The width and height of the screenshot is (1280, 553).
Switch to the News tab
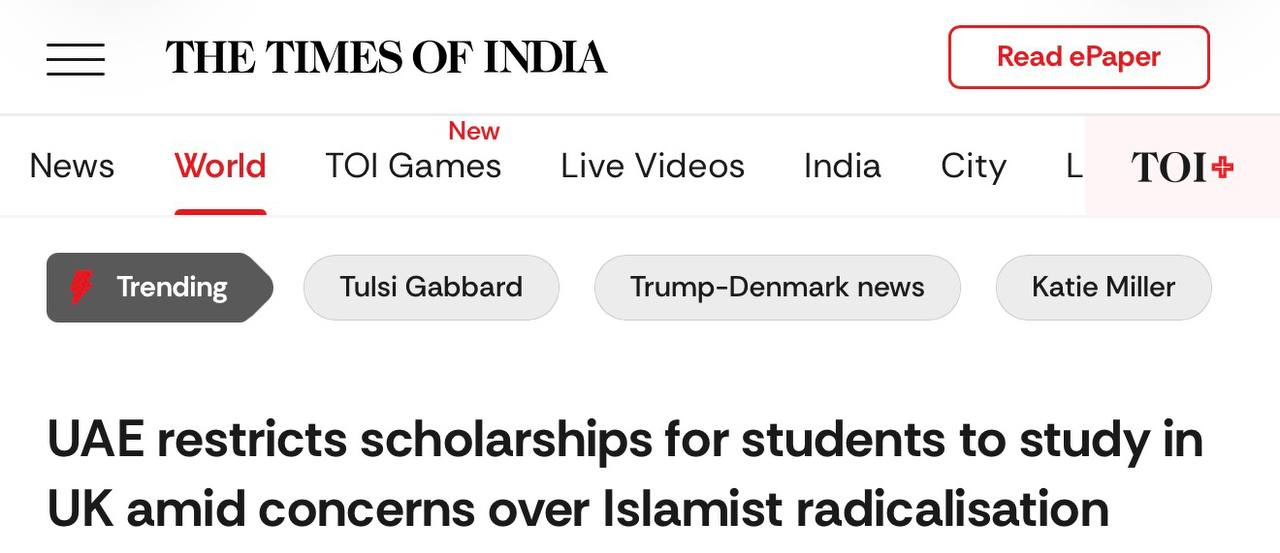(x=72, y=166)
